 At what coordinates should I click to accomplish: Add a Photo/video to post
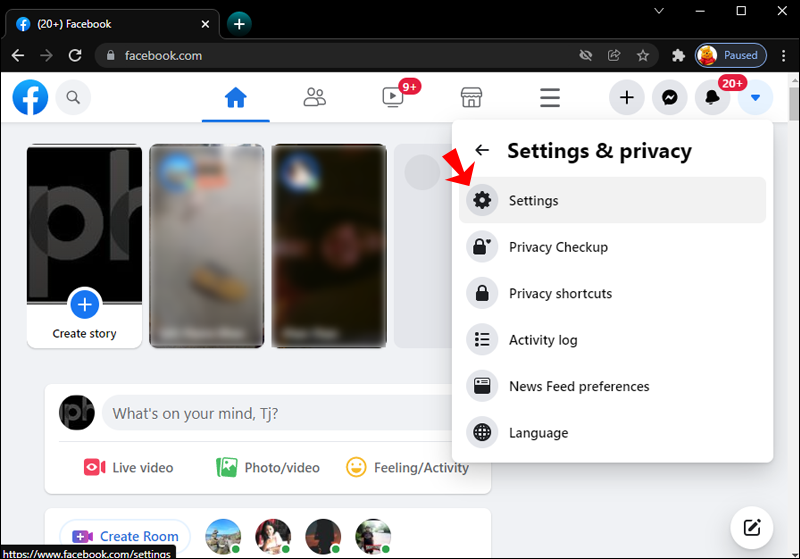tap(268, 467)
